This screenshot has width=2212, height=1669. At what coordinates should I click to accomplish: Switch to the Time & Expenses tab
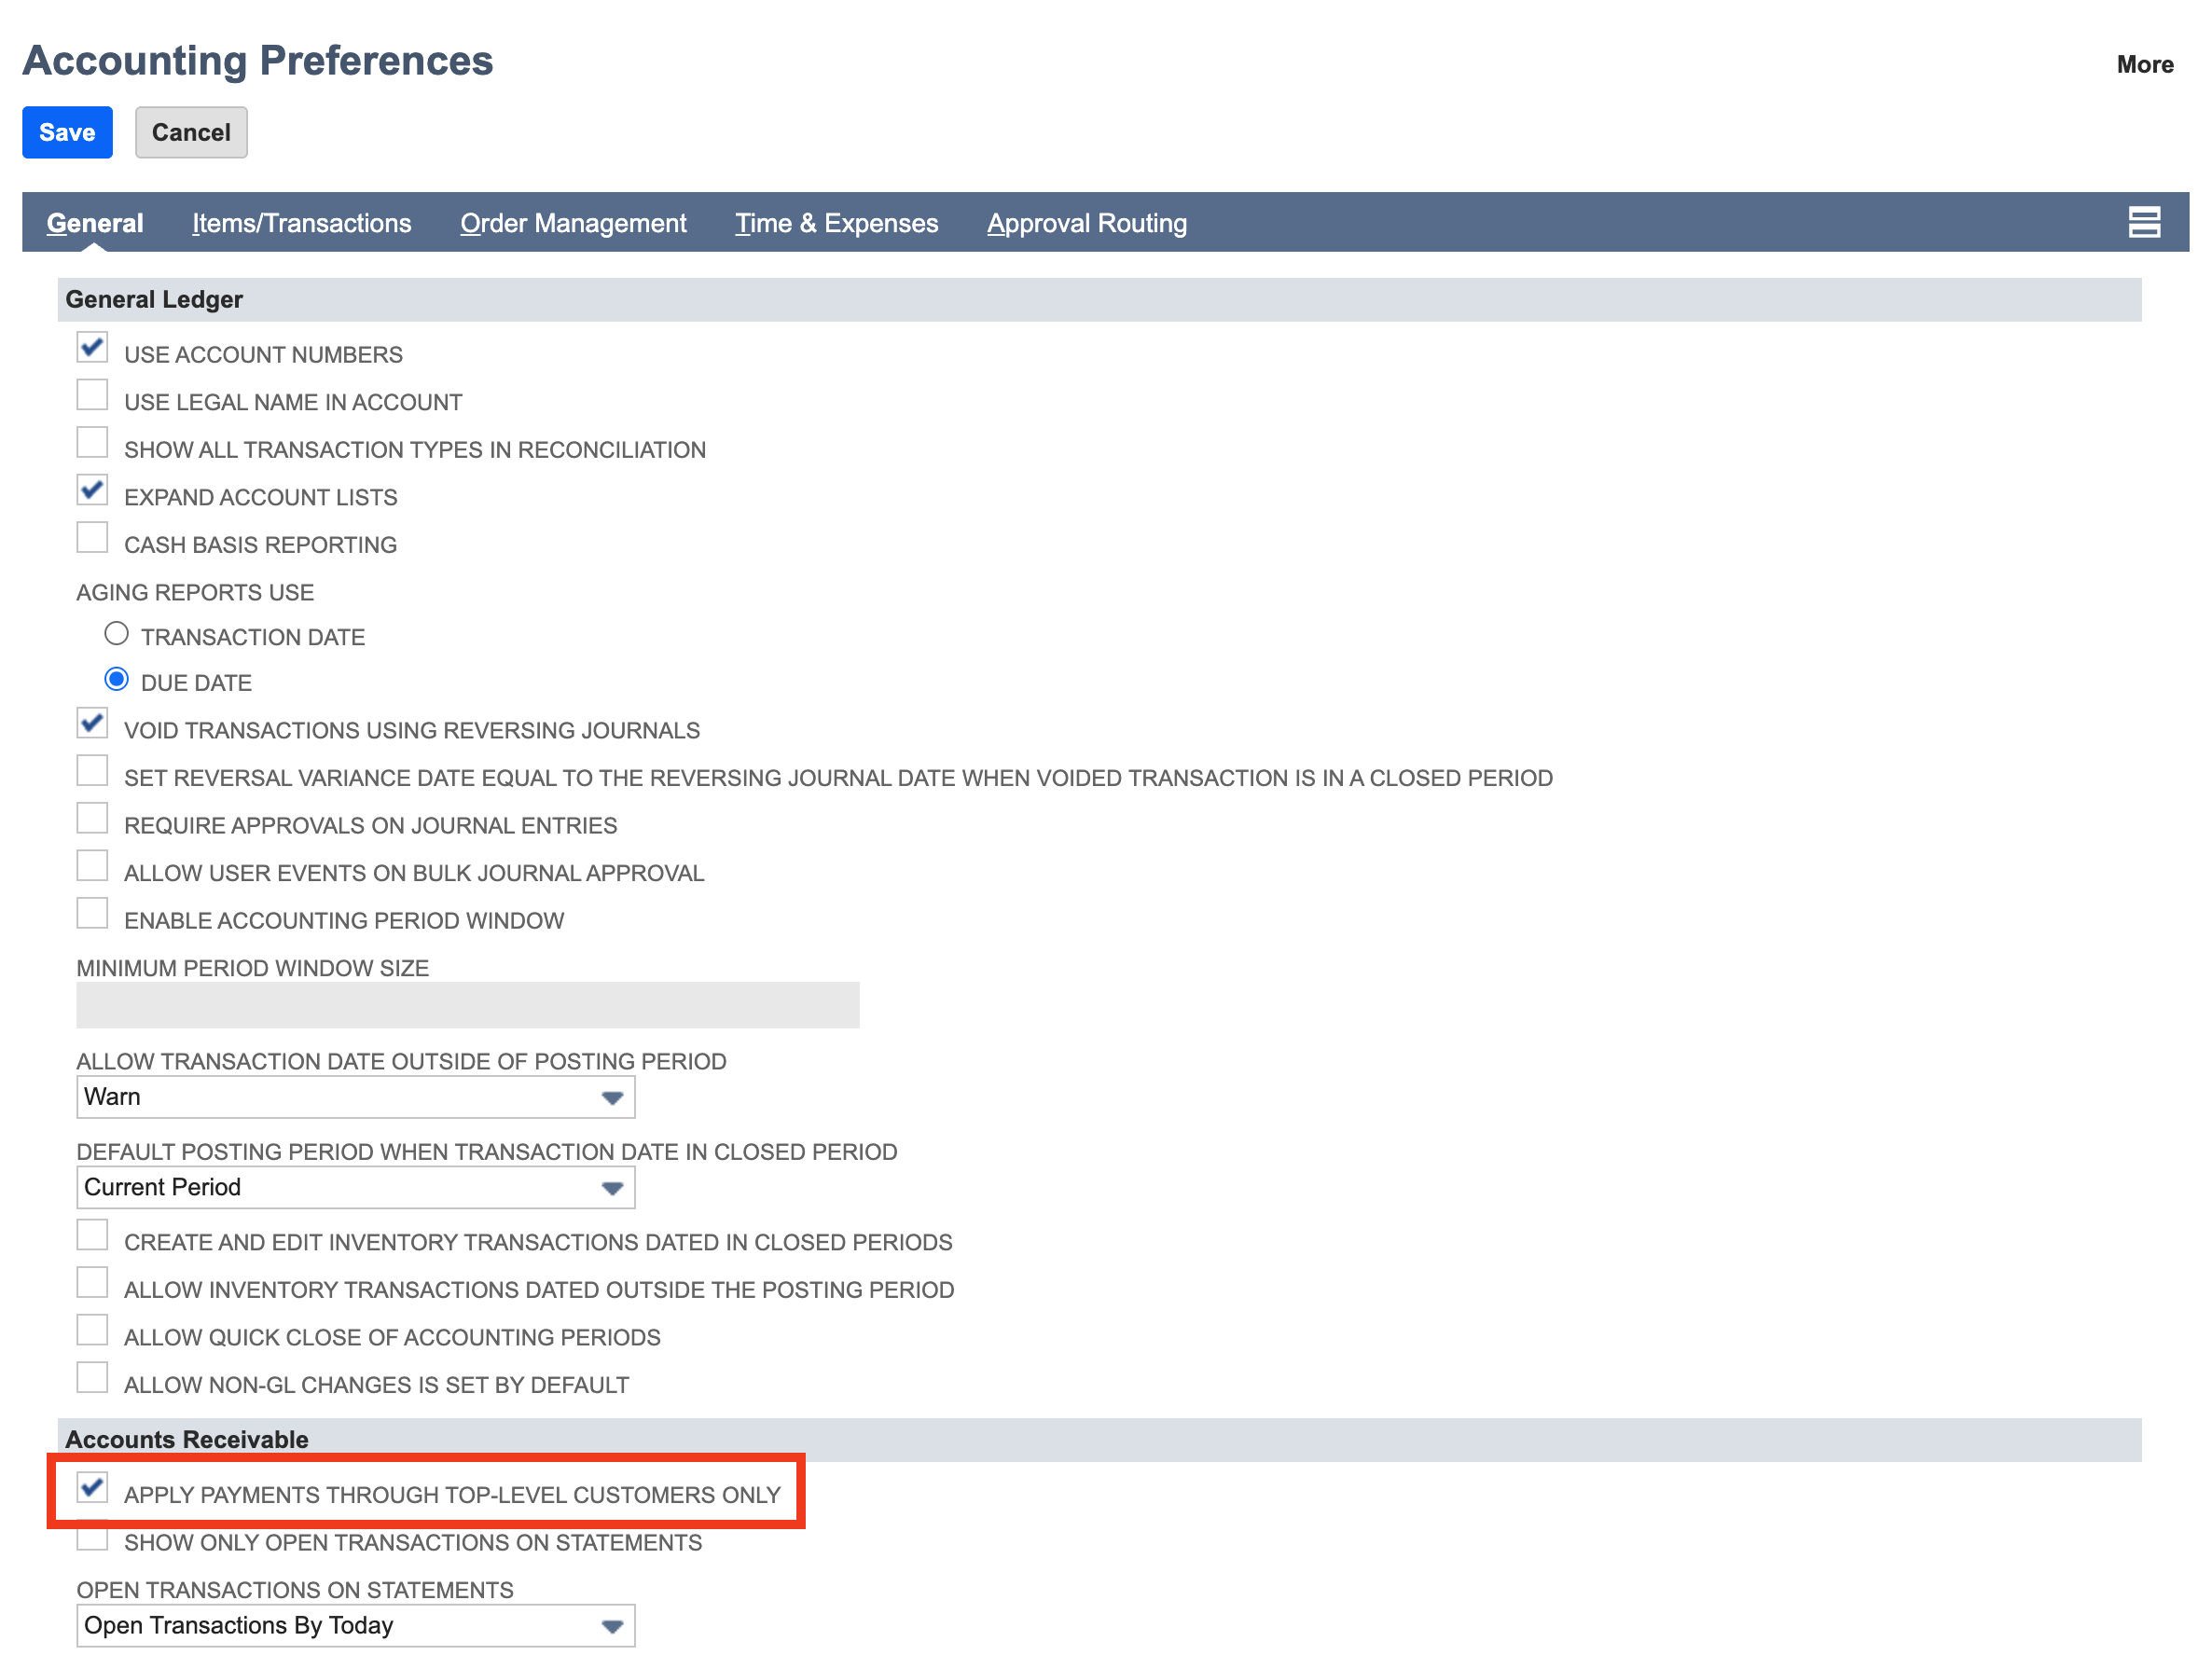coord(836,223)
